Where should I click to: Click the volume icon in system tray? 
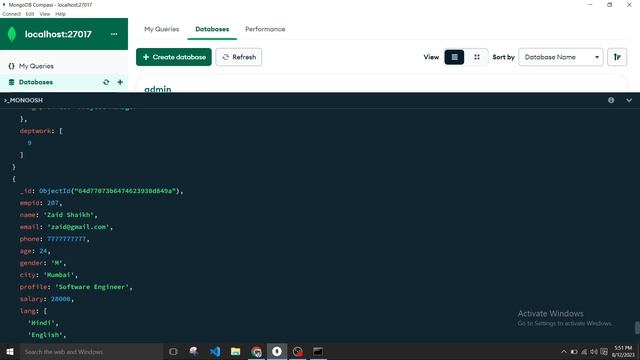(x=594, y=351)
